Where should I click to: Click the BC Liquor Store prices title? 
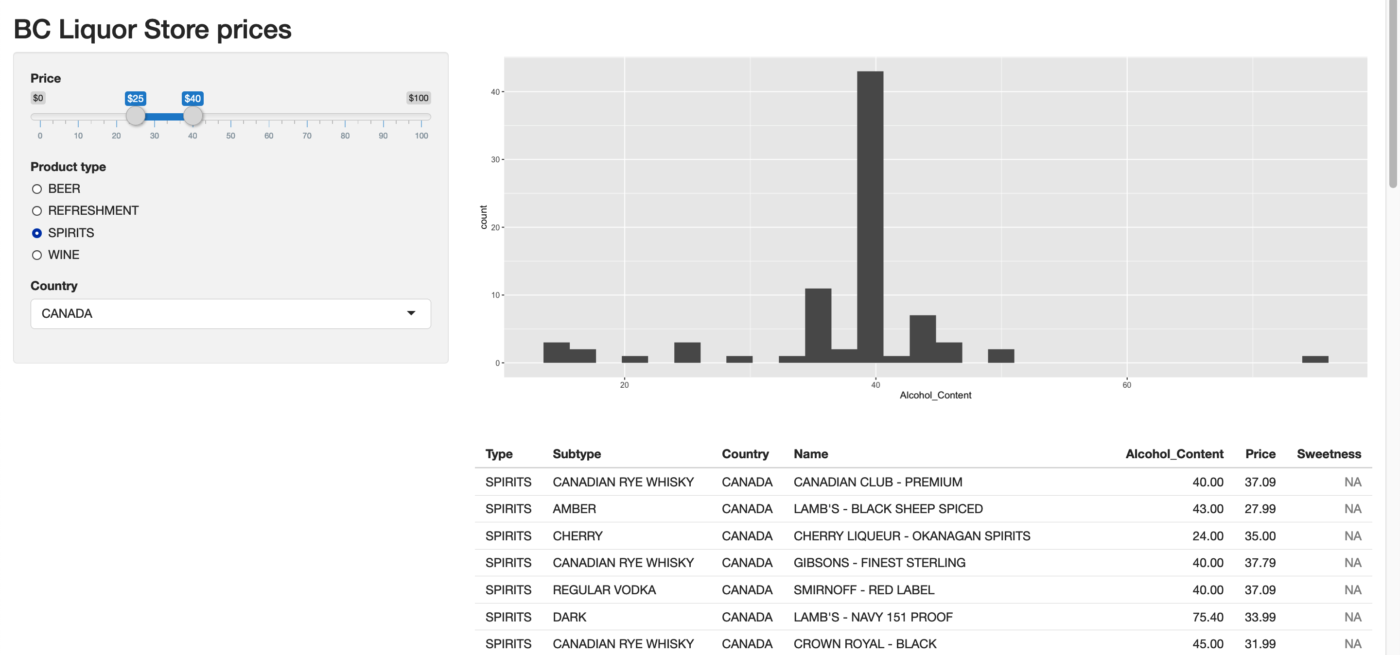(152, 29)
